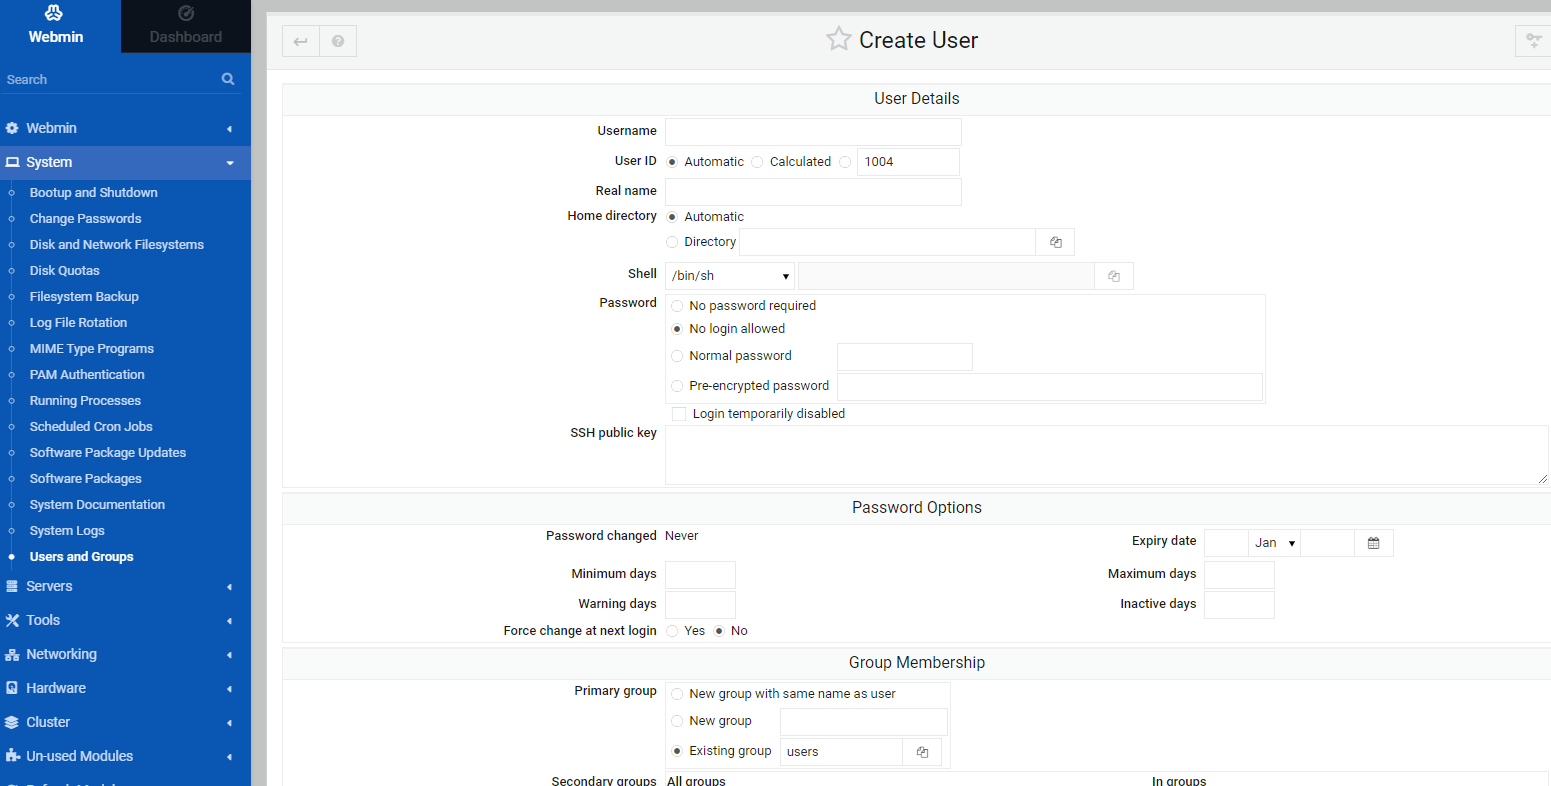The height and width of the screenshot is (786, 1551).
Task: Click the Servers icon in sidebar
Action: (12, 586)
